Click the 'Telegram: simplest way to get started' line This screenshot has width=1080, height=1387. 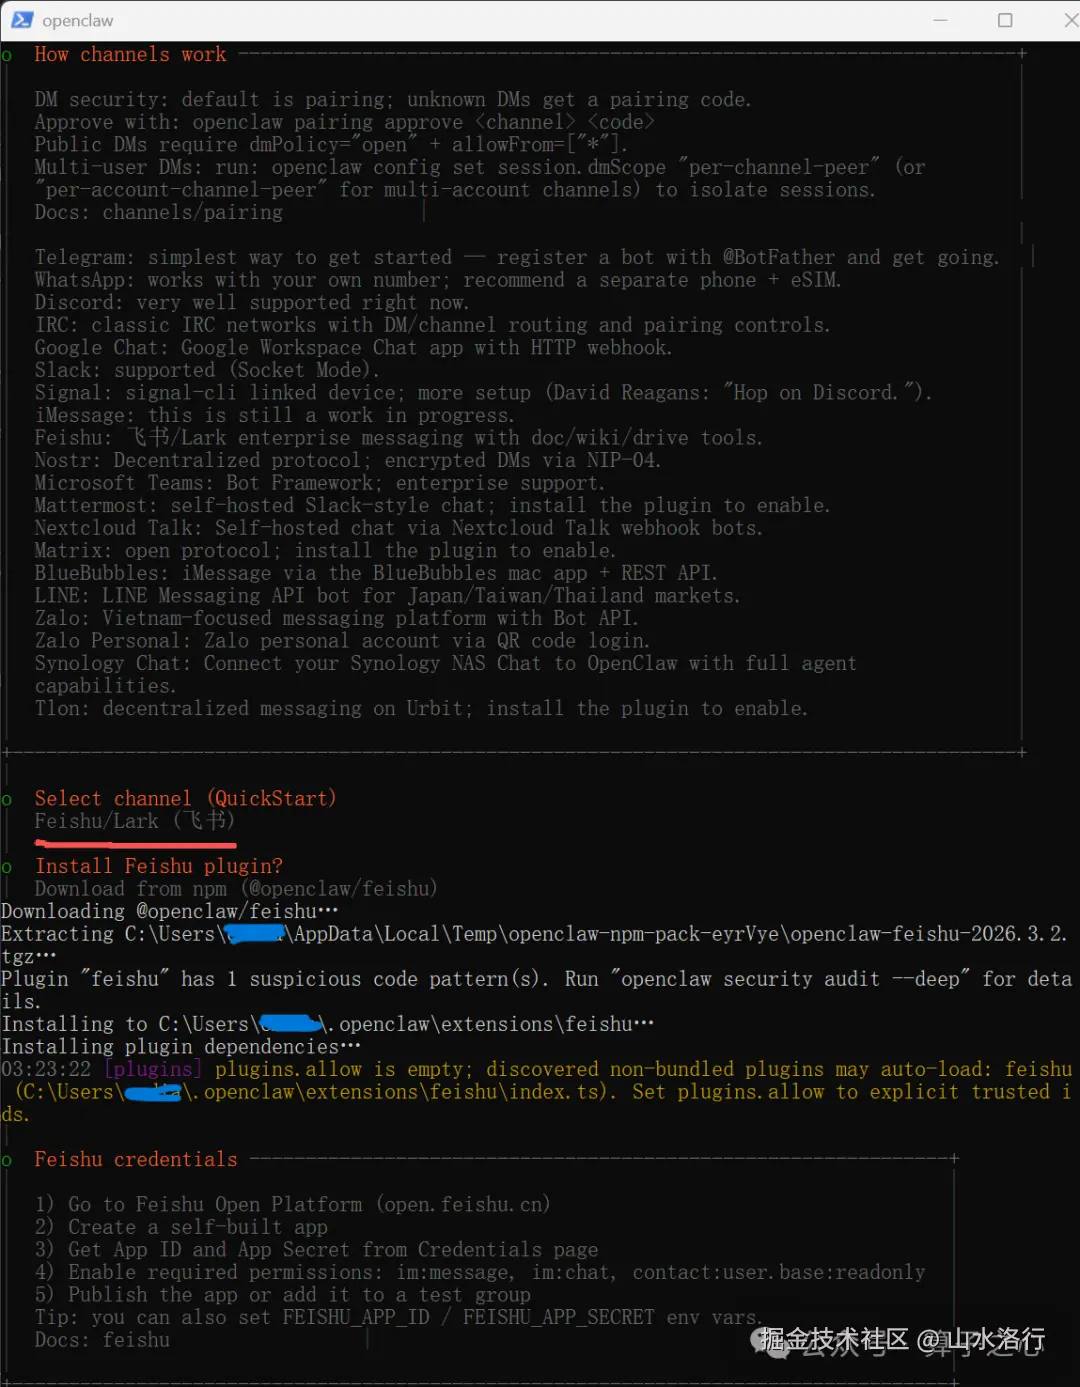[517, 257]
